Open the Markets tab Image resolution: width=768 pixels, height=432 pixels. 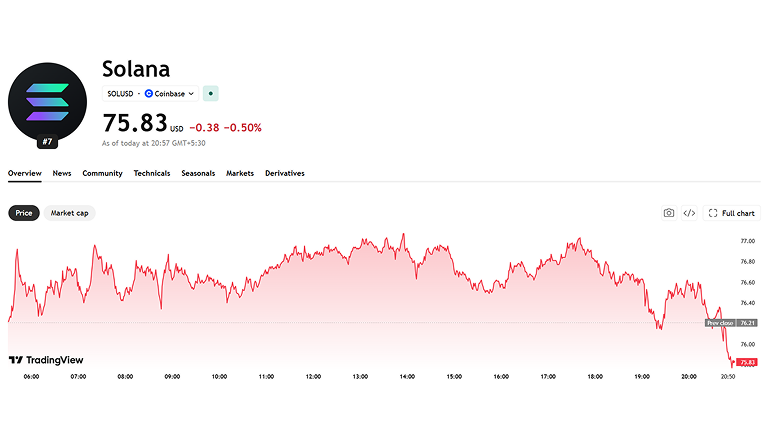coord(240,173)
